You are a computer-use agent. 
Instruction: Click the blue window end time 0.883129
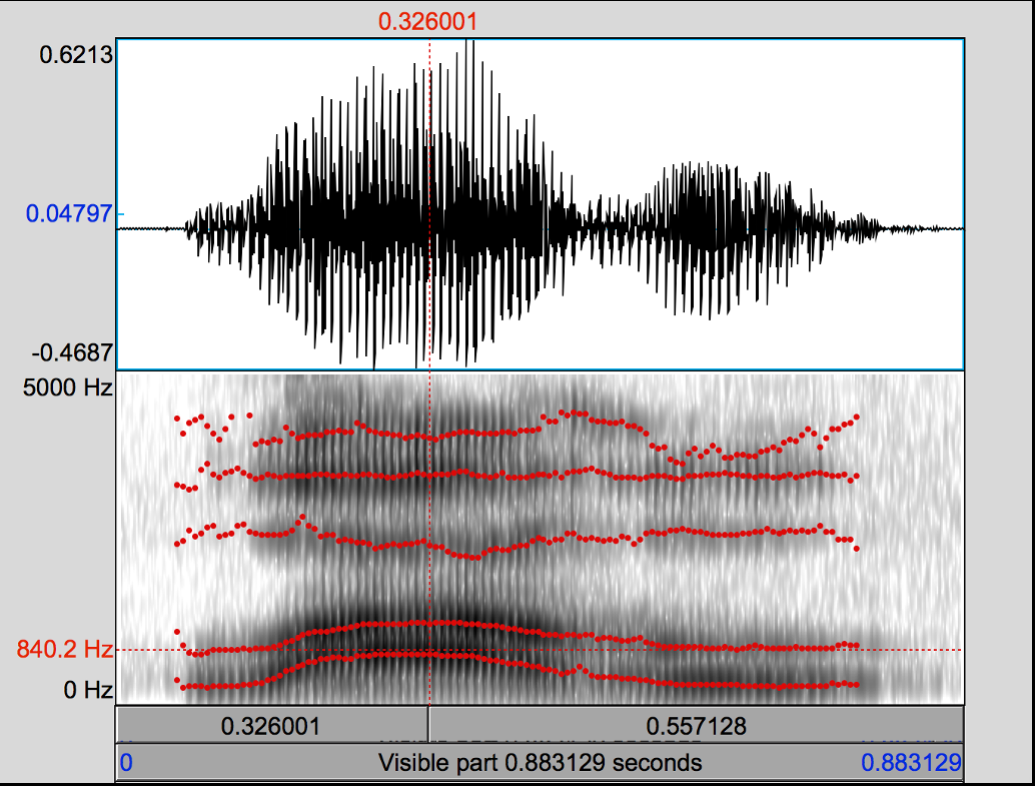[x=911, y=764]
